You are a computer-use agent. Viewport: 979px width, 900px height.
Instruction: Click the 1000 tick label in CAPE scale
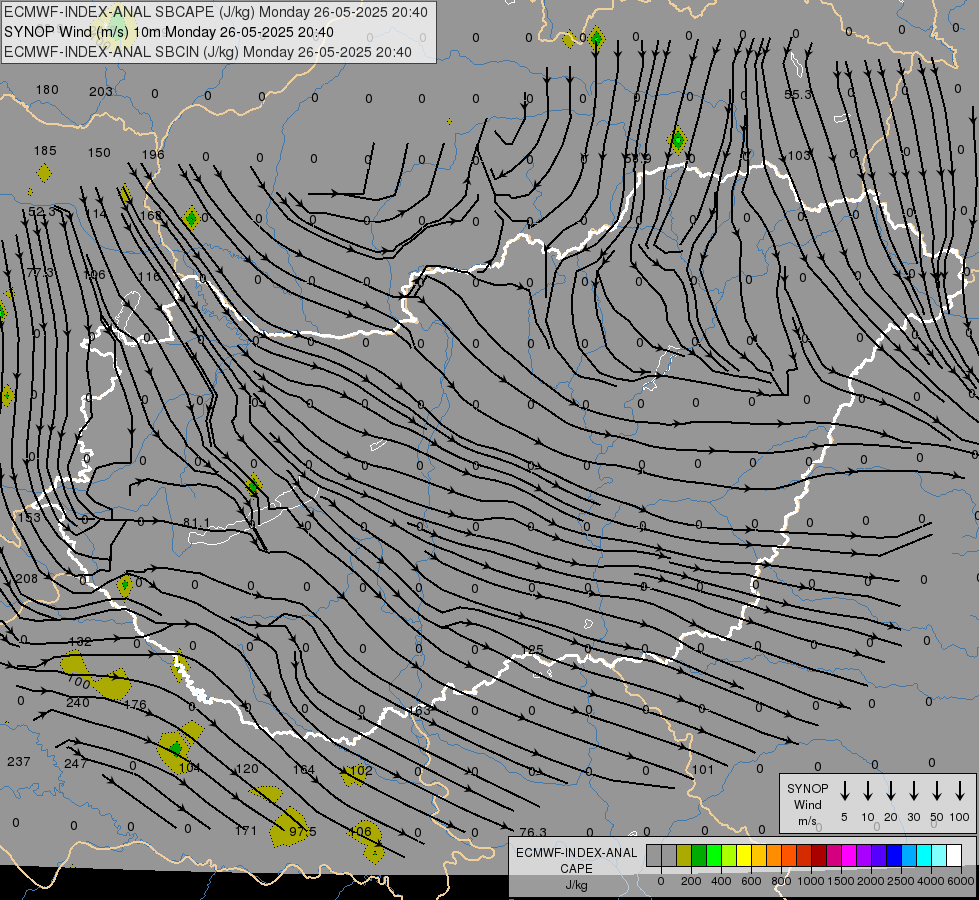810,881
